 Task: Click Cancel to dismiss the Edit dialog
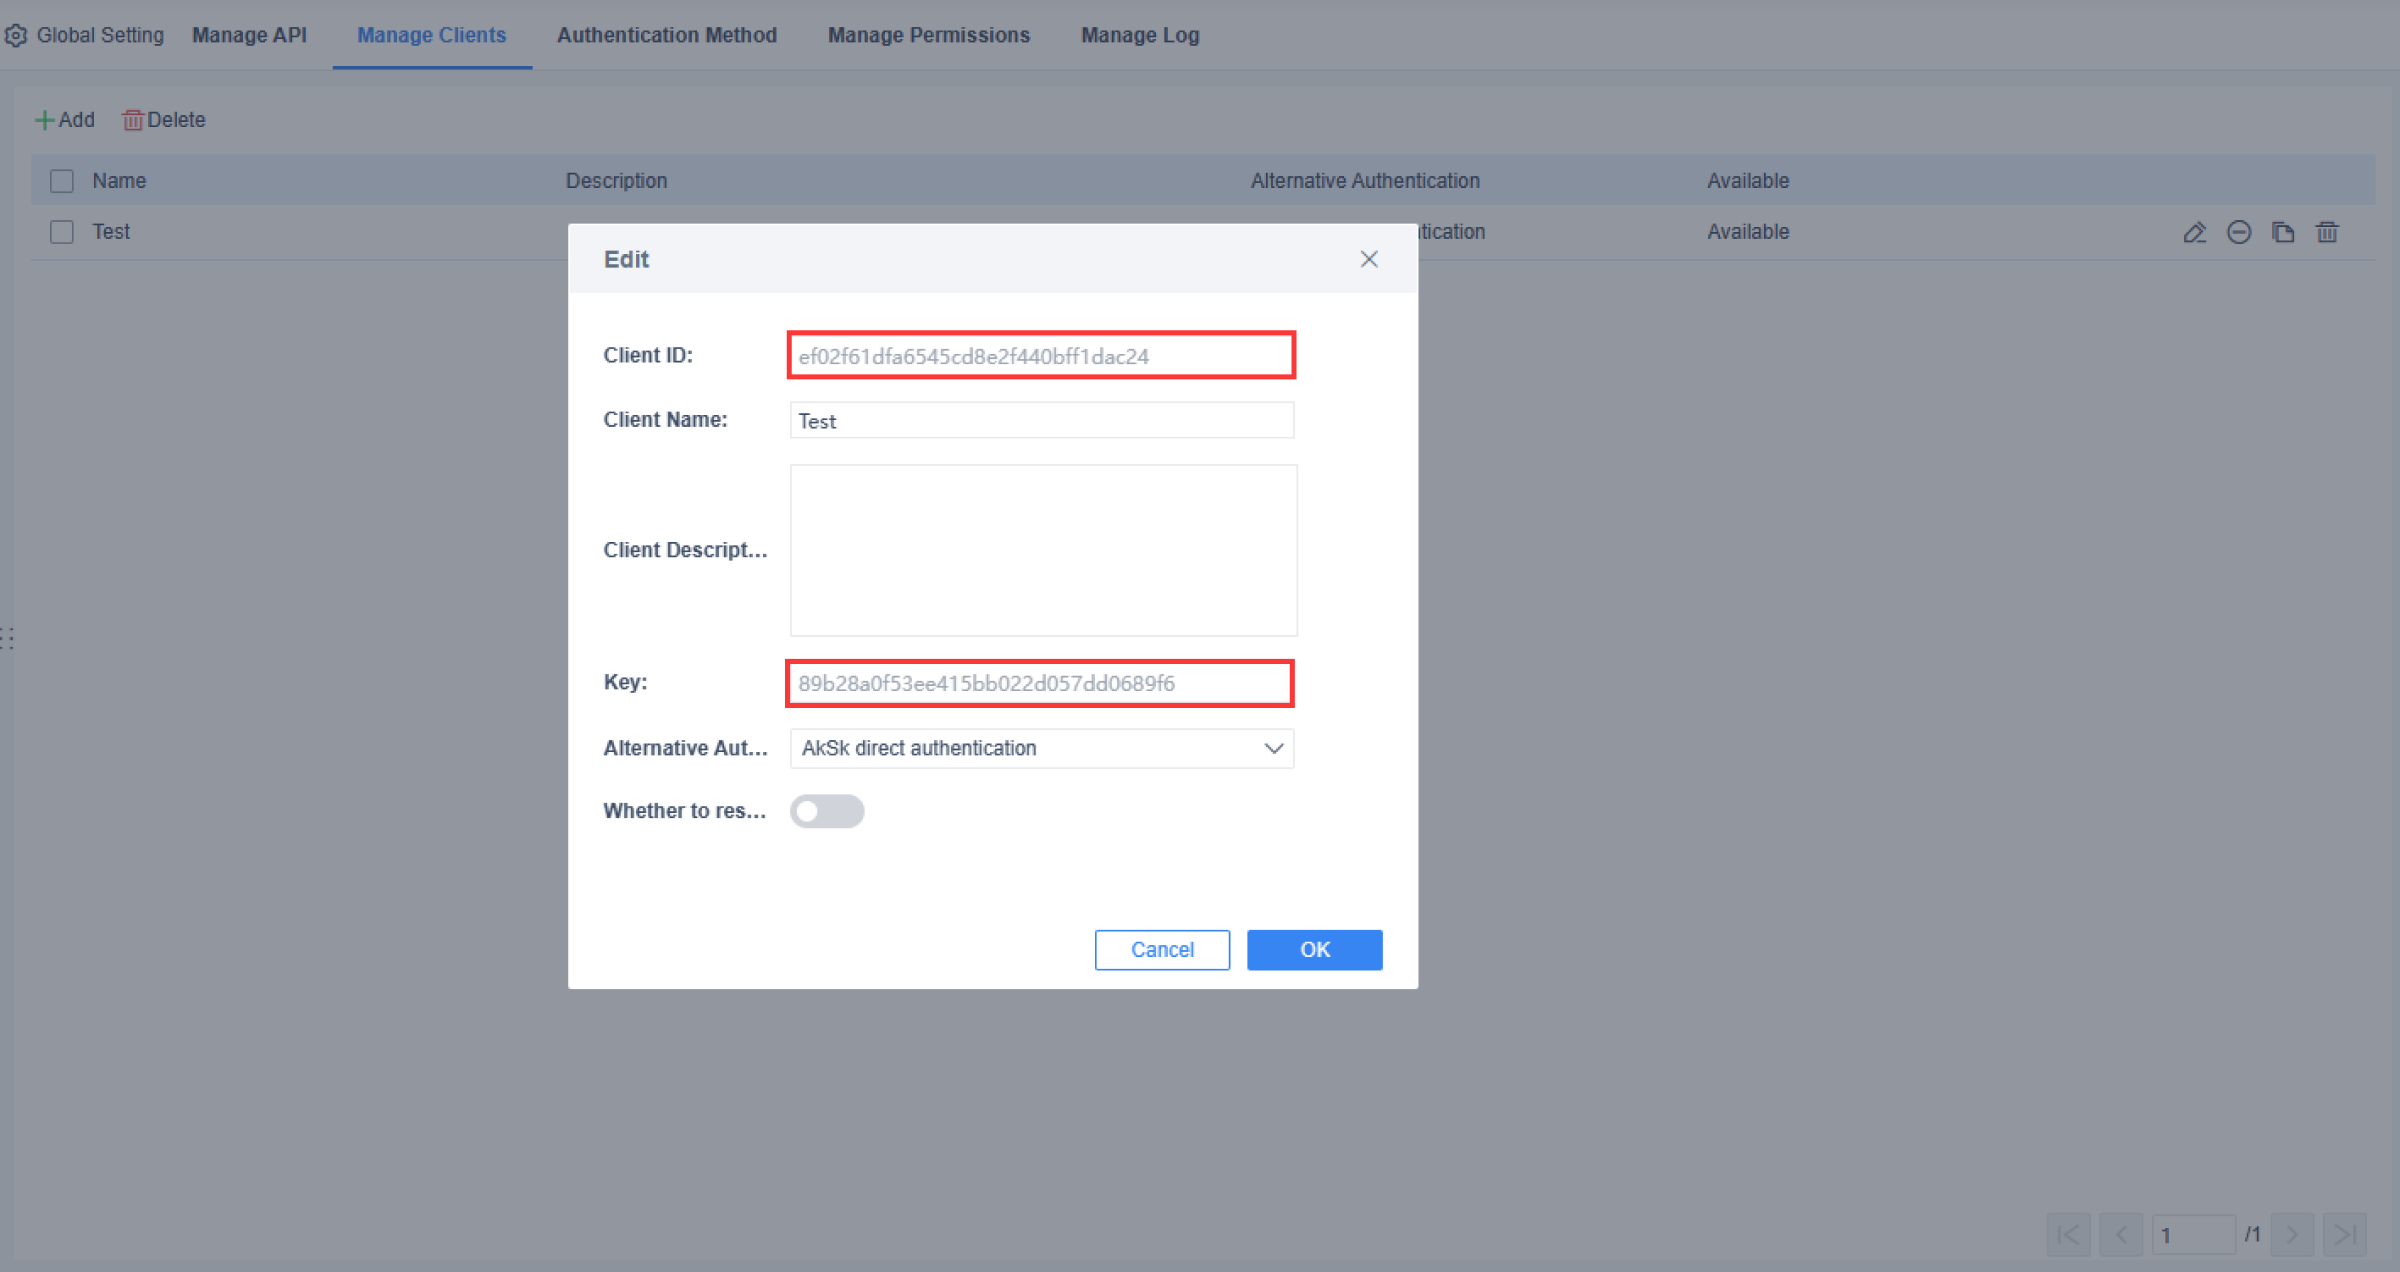pyautogui.click(x=1161, y=949)
